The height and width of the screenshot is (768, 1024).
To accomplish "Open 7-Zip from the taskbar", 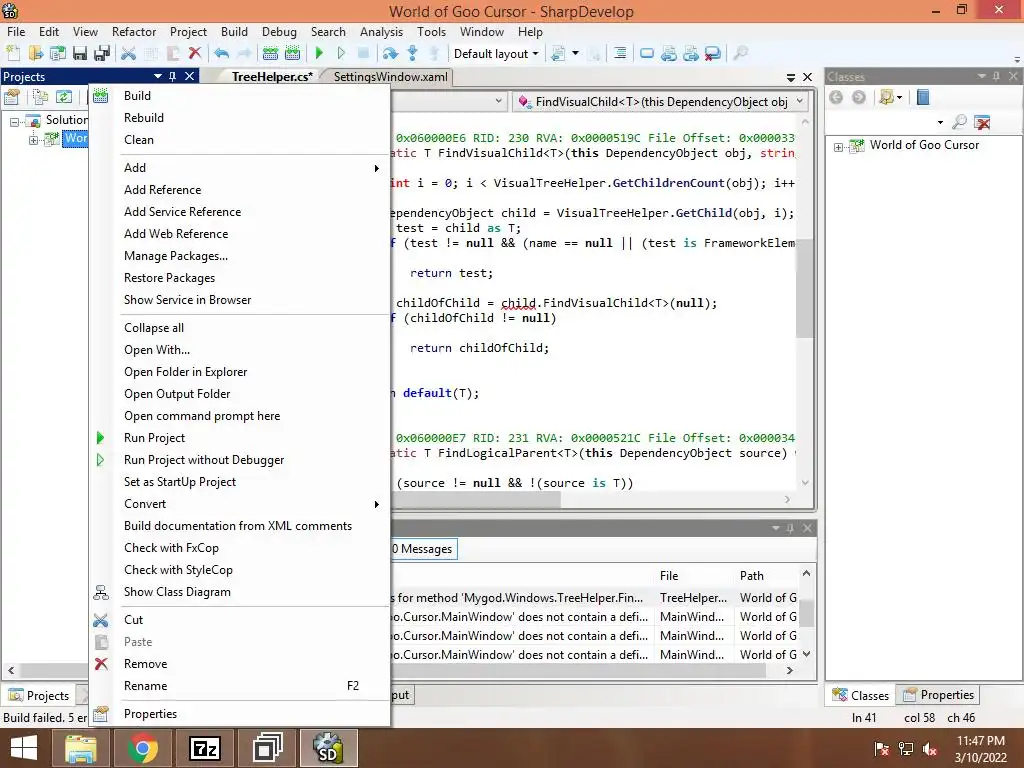I will [x=204, y=748].
